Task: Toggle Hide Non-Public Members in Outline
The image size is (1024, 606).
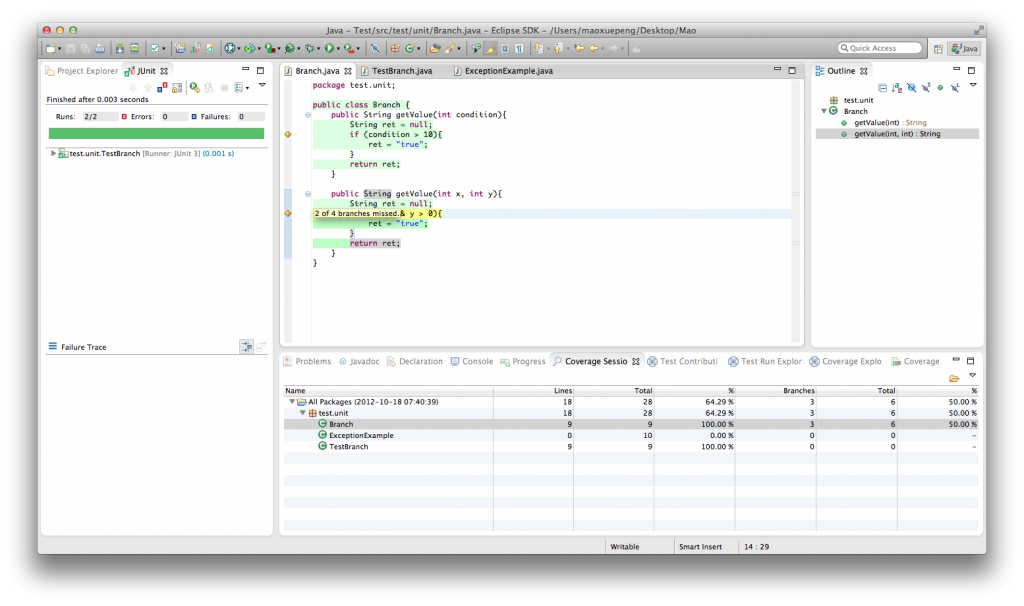Action: click(940, 88)
